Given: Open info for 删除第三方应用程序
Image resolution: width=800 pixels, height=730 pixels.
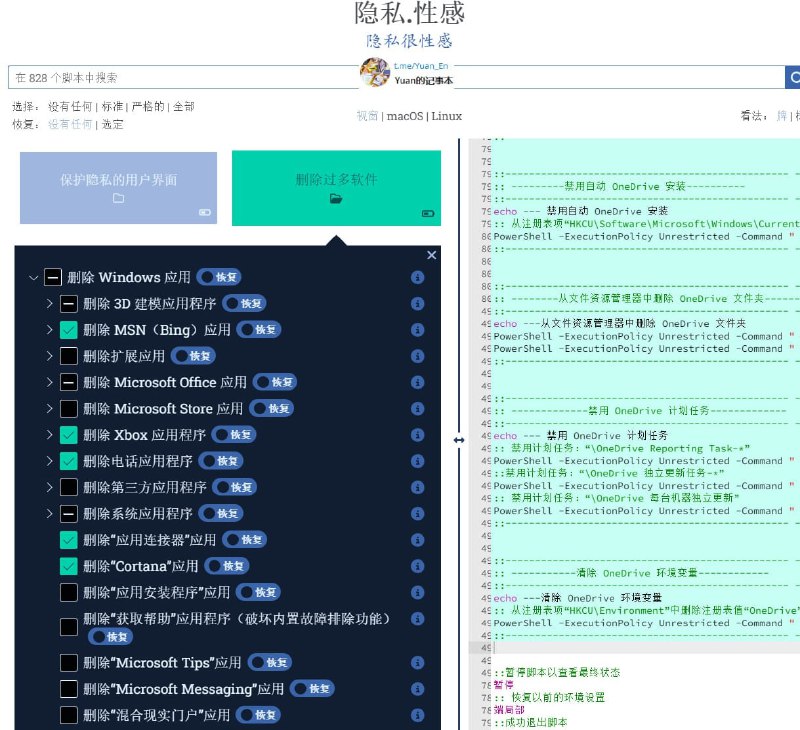Looking at the screenshot, I should point(417,487).
